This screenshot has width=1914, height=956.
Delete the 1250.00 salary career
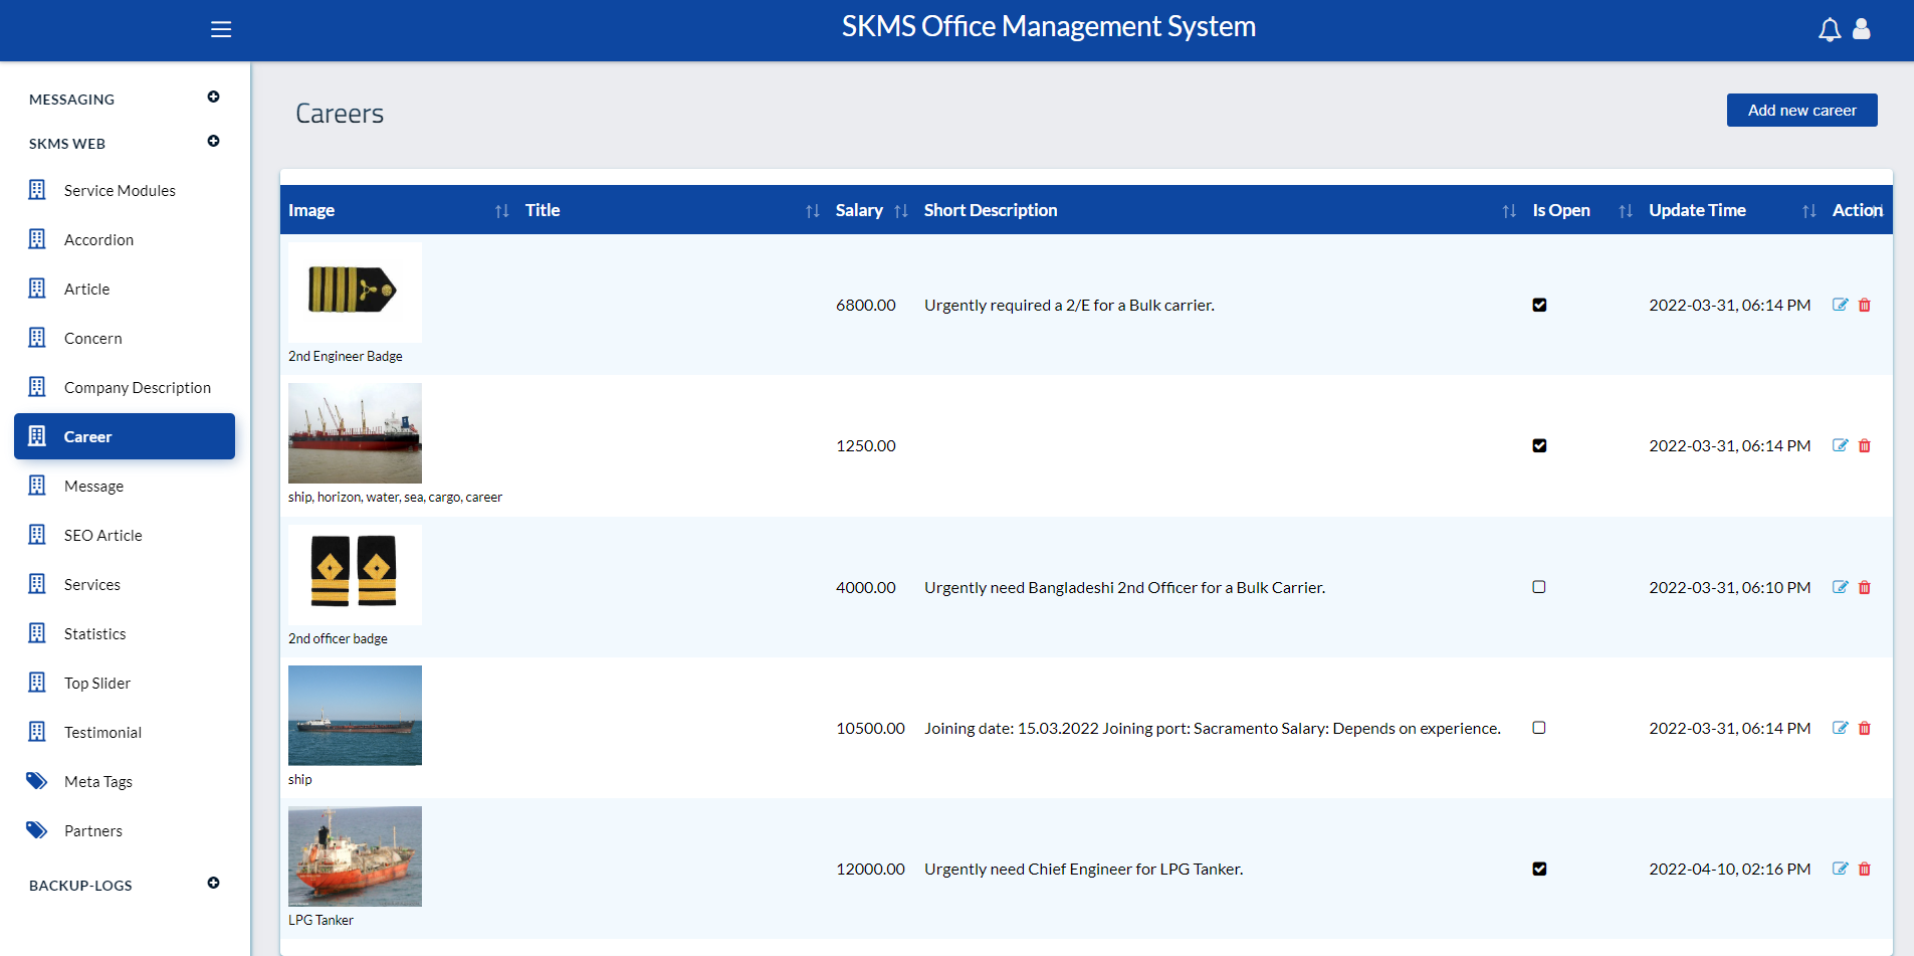pos(1865,446)
